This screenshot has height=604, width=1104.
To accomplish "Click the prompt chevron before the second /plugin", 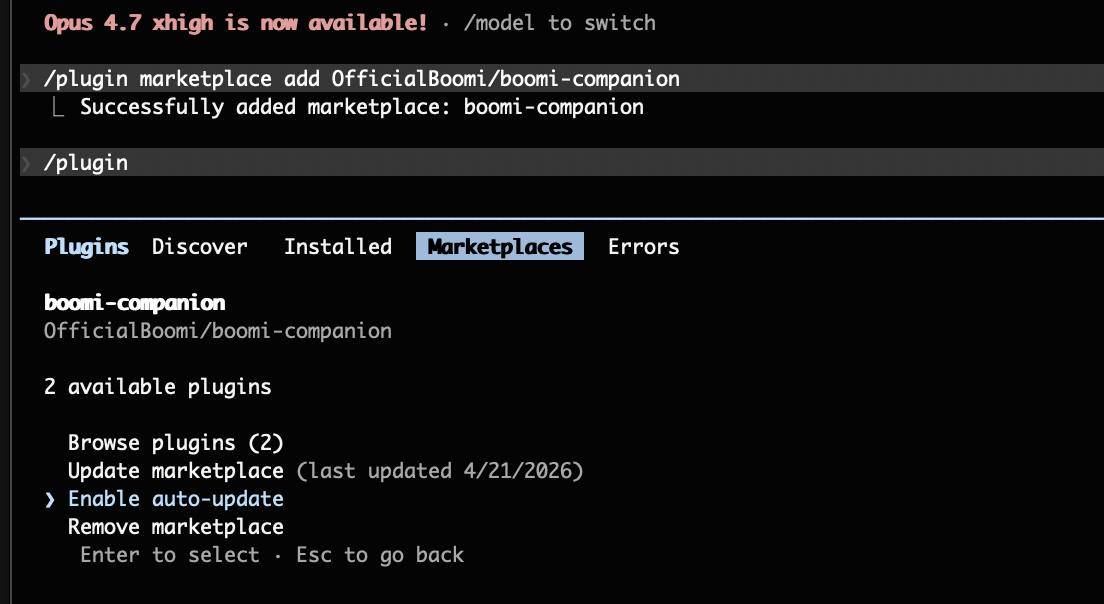I will tap(26, 163).
